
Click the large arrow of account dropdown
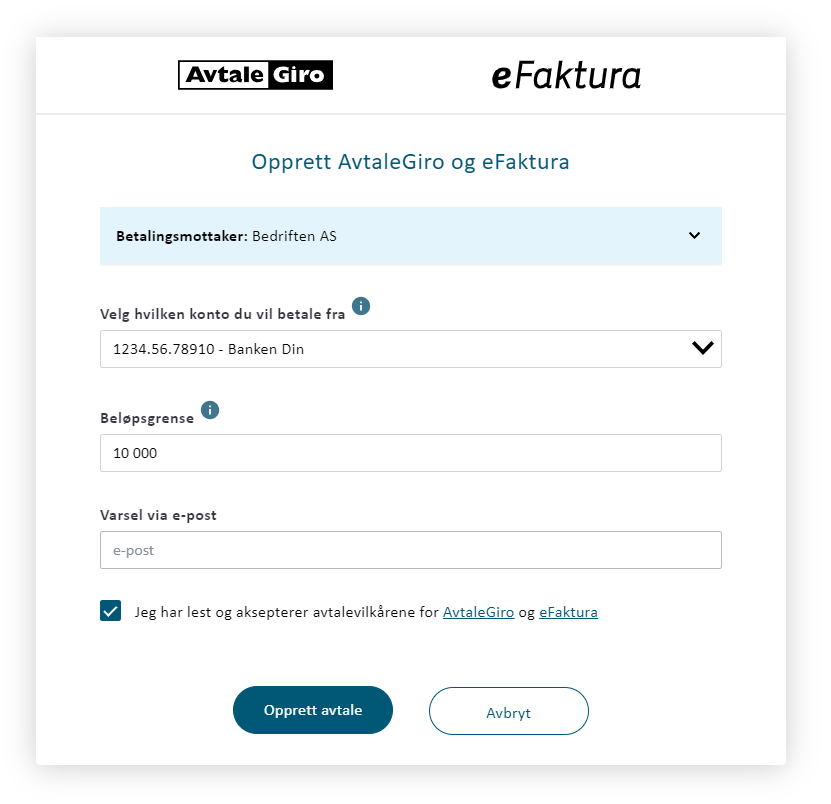703,348
